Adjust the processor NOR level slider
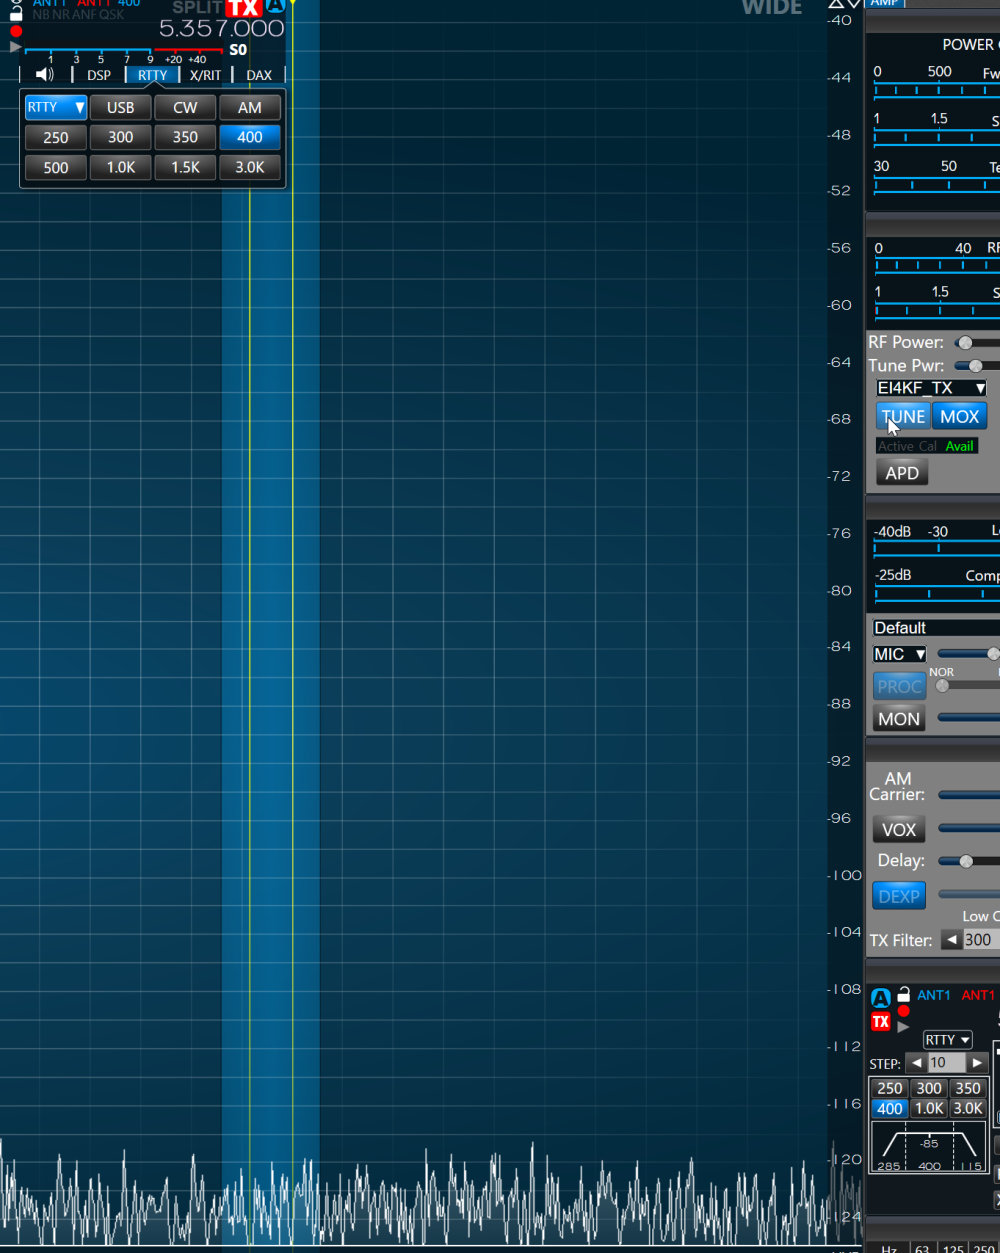Image resolution: width=1000 pixels, height=1253 pixels. click(969, 686)
